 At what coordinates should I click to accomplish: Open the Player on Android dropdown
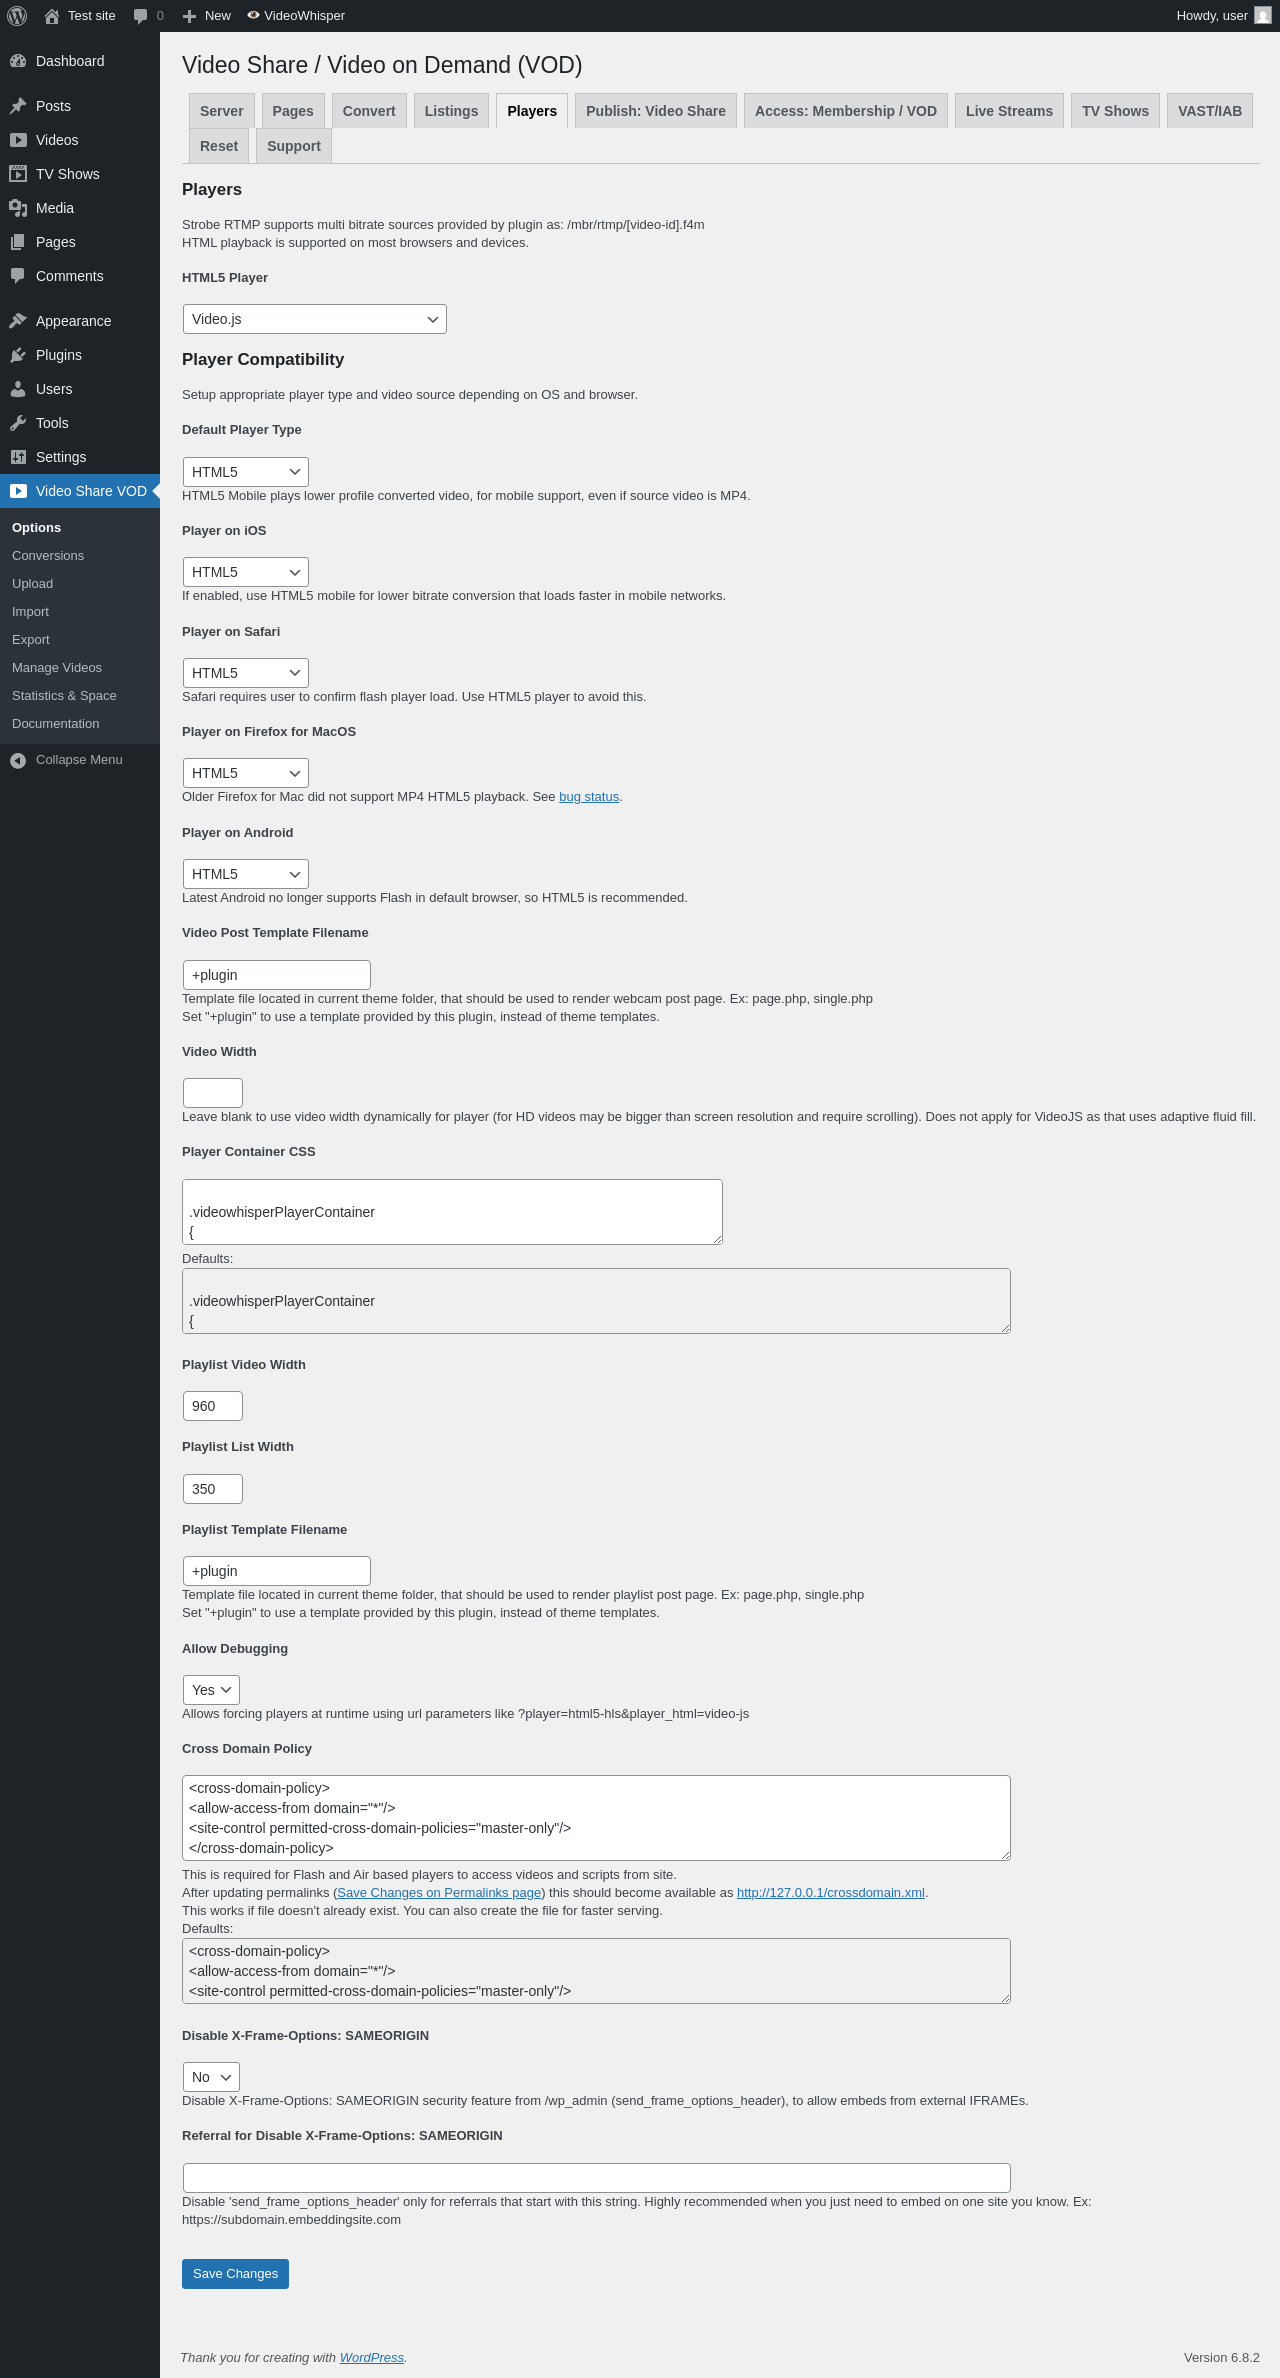coord(246,874)
